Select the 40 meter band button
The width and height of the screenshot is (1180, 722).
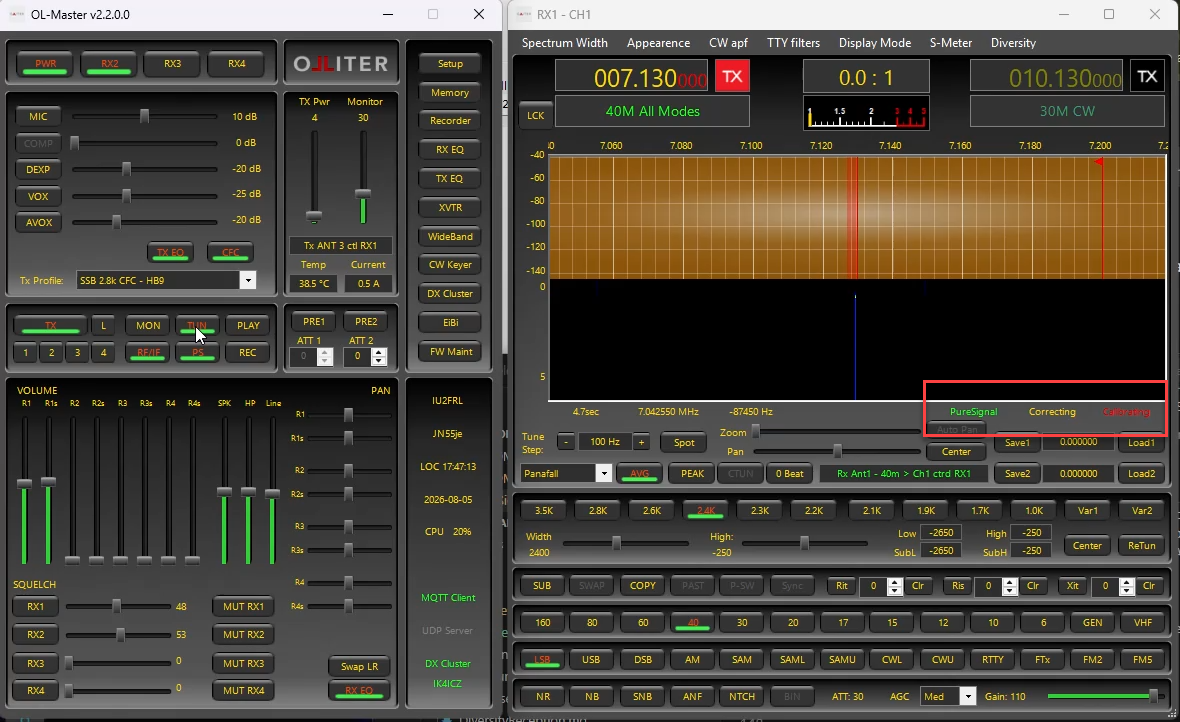(693, 623)
